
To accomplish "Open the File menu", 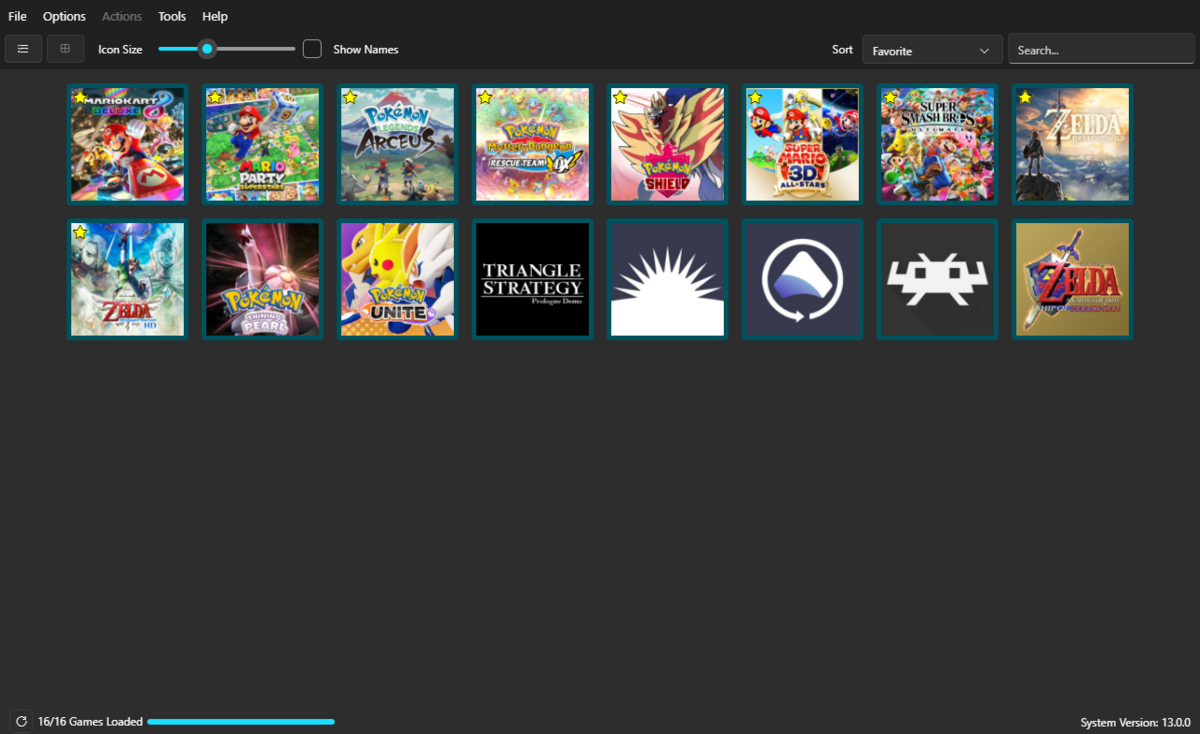I will click(x=18, y=16).
